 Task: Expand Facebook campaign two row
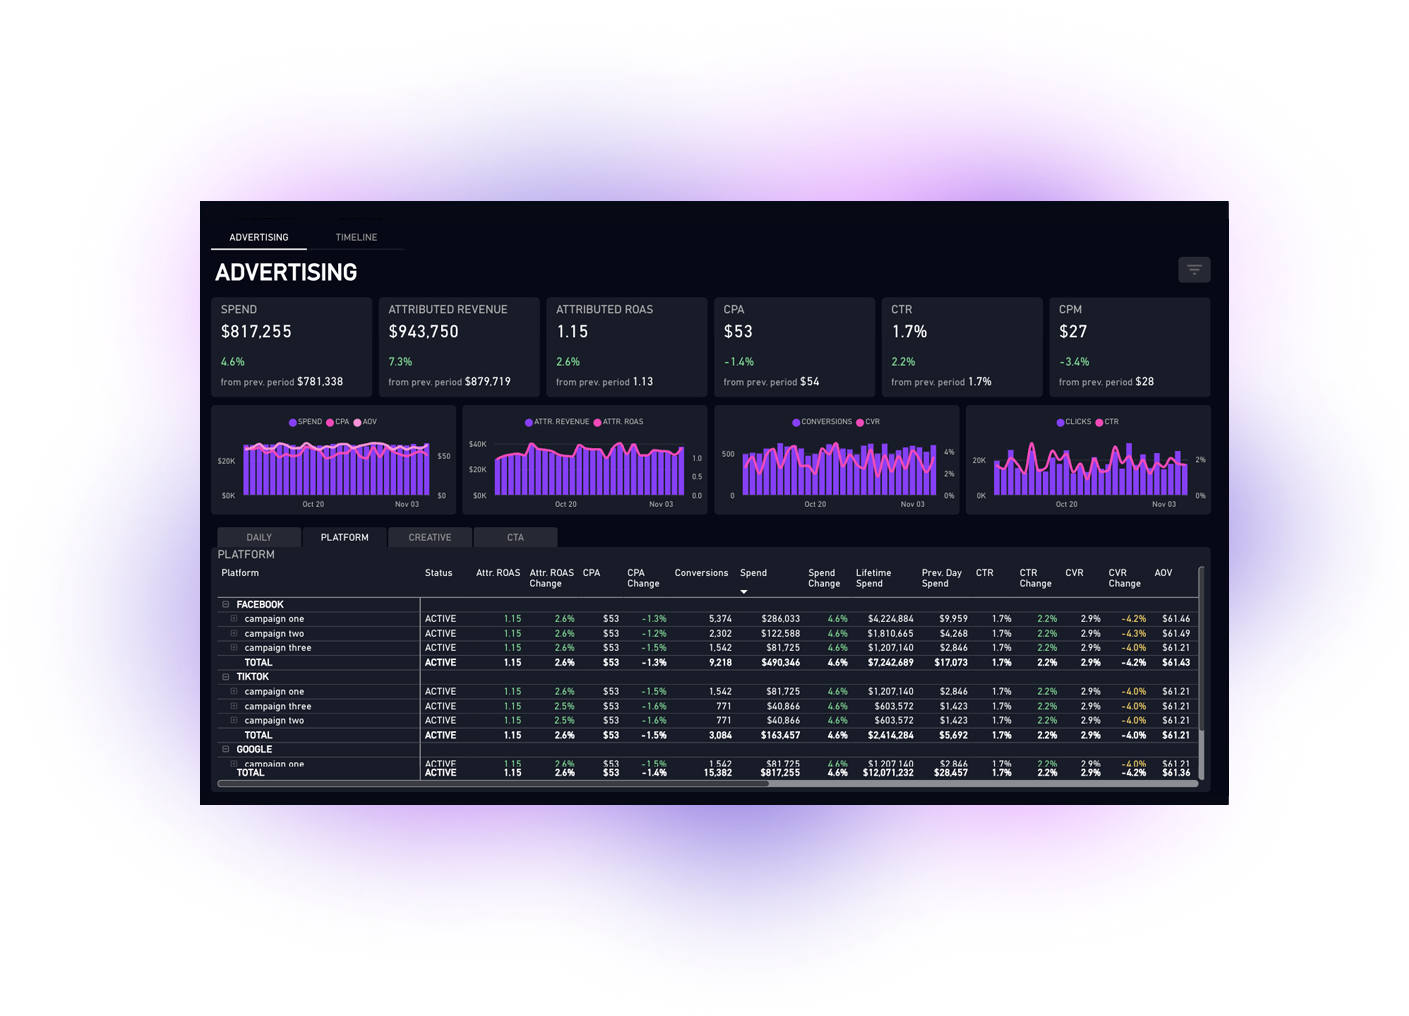tap(234, 633)
